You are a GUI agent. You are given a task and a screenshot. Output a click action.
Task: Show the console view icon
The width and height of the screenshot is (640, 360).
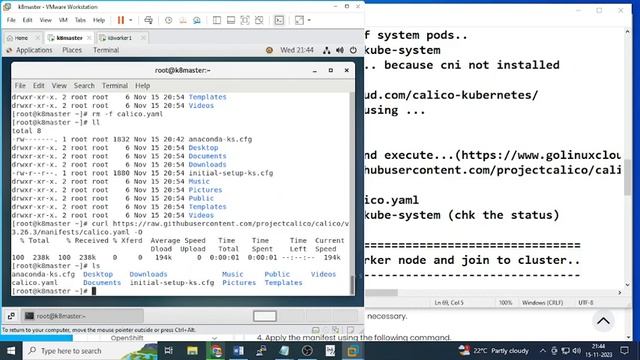pos(279,20)
